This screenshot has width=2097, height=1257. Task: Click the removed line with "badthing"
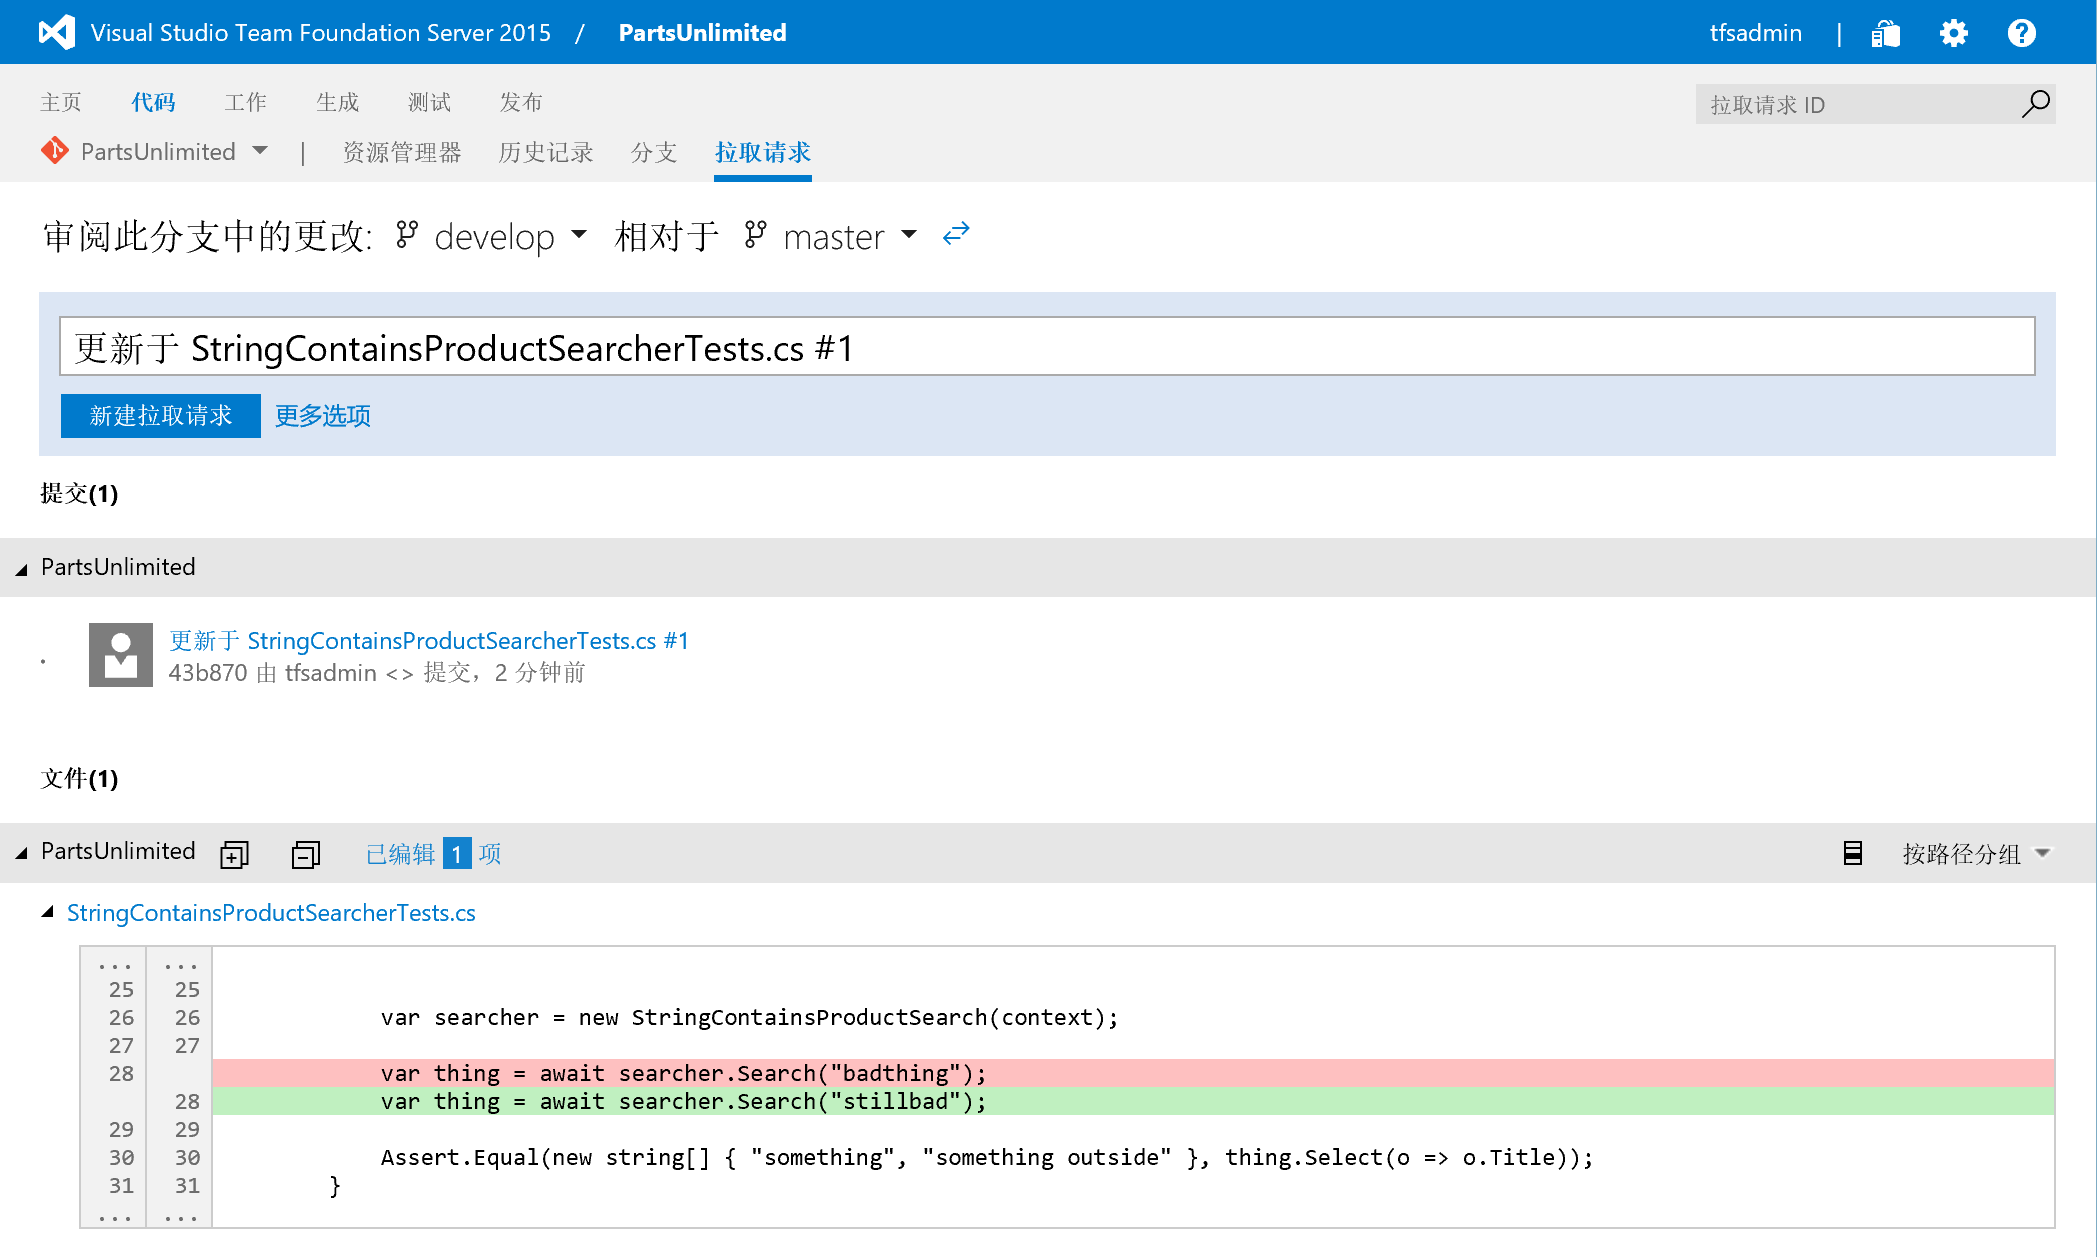(1133, 1073)
